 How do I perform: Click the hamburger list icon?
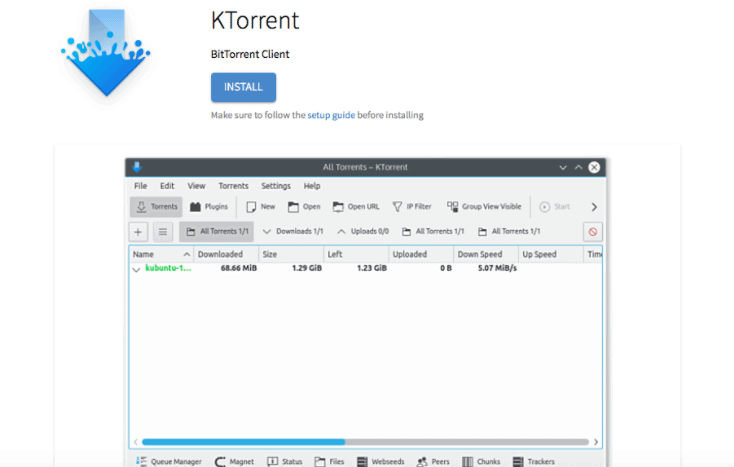(163, 232)
